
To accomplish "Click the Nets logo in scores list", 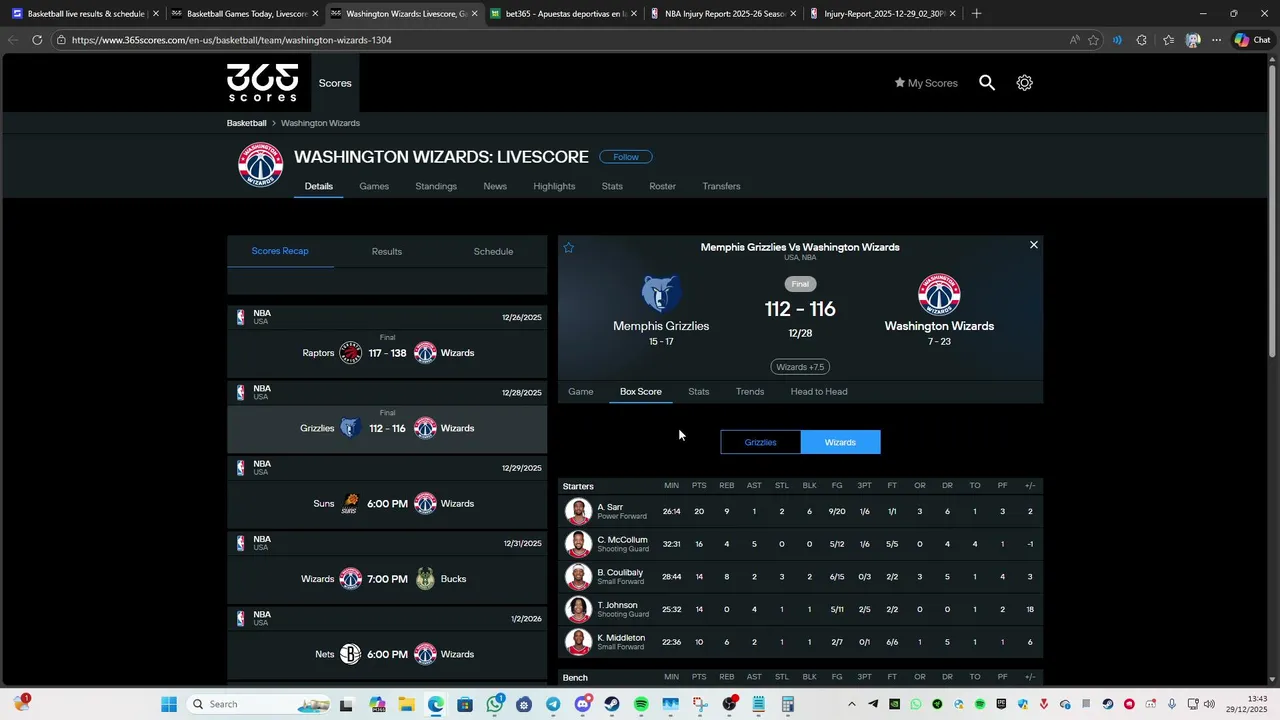I will (350, 654).
